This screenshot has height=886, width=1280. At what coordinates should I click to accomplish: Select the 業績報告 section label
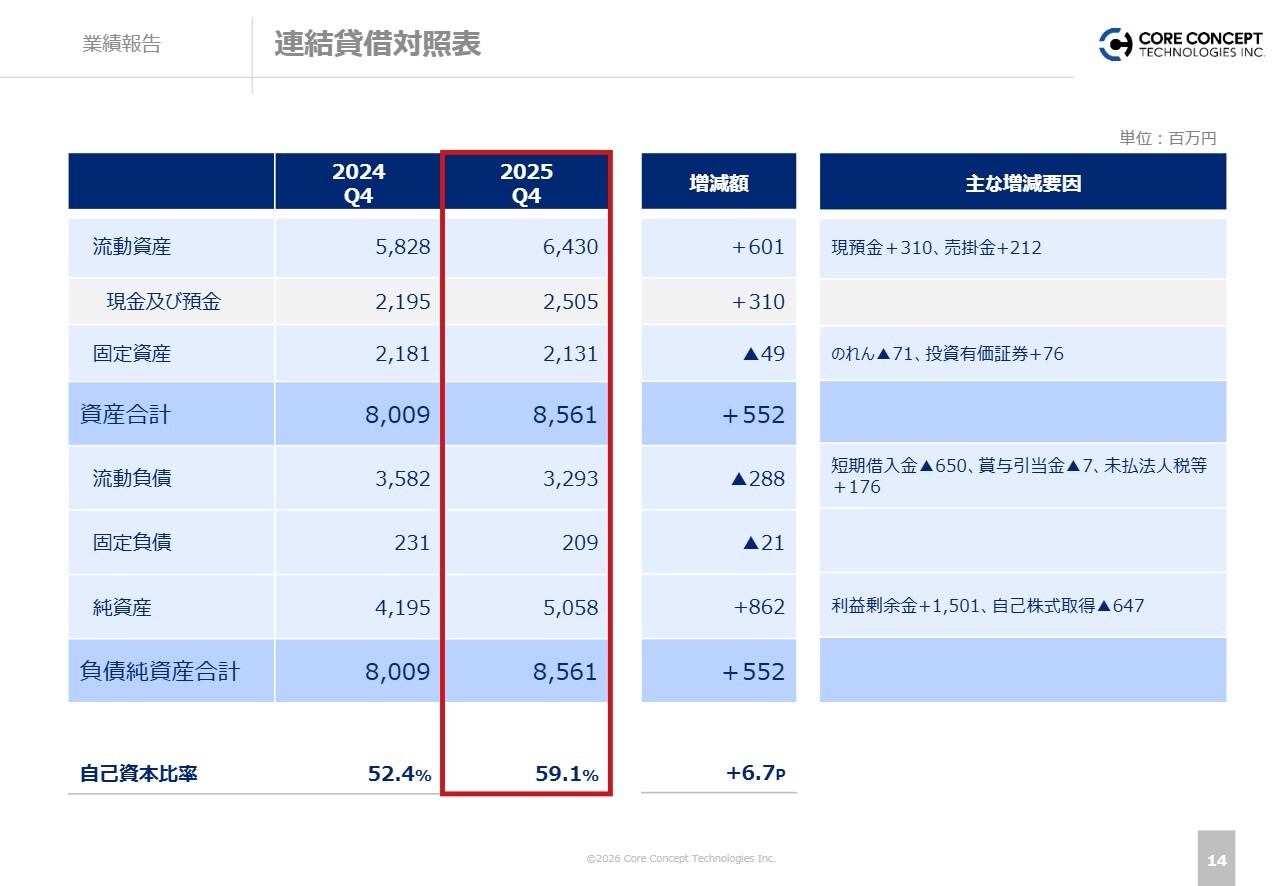pyautogui.click(x=121, y=44)
